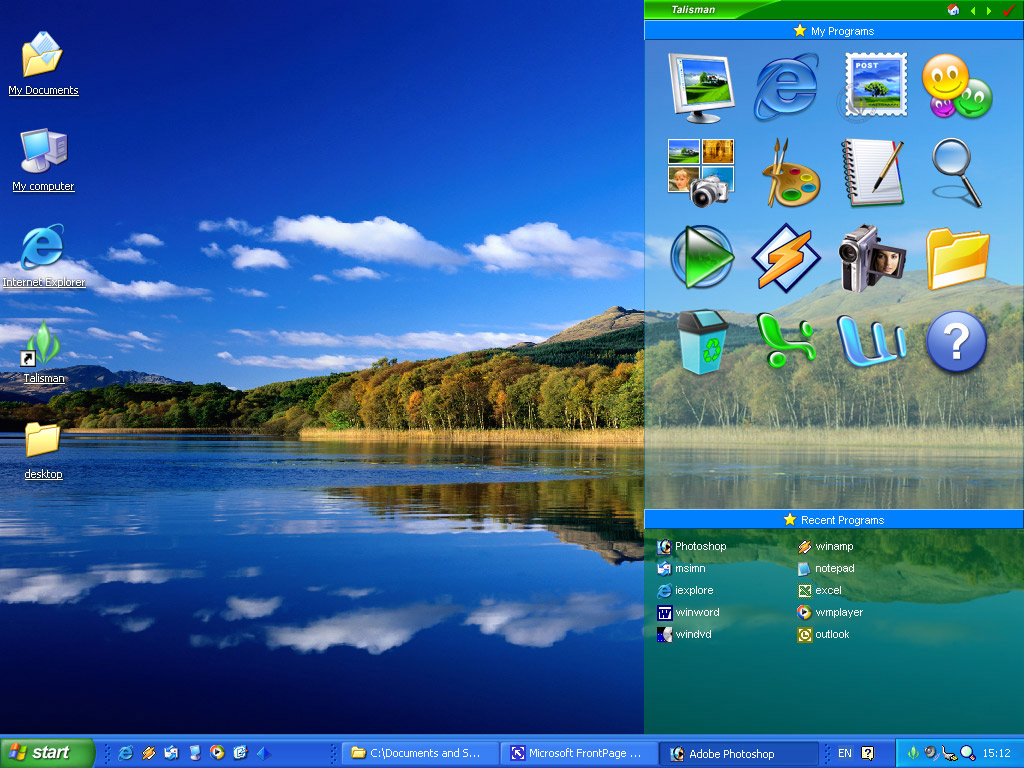
Task: Go to next page with right arrow
Action: pyautogui.click(x=989, y=10)
